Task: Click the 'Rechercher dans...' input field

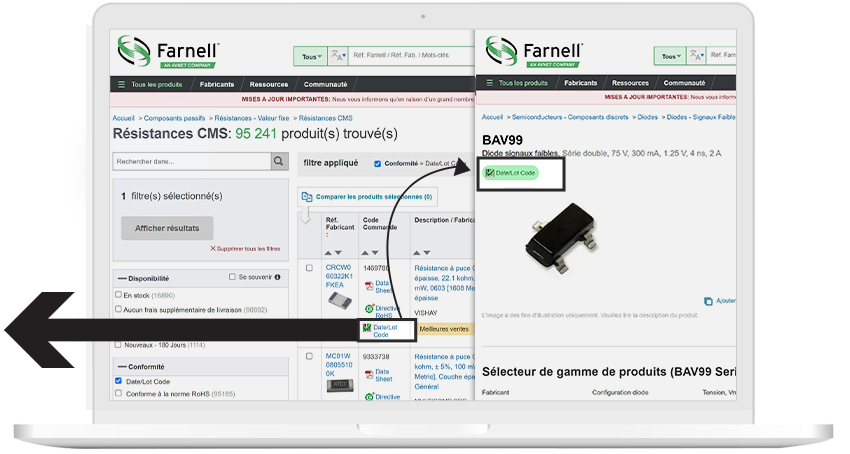Action: click(190, 161)
